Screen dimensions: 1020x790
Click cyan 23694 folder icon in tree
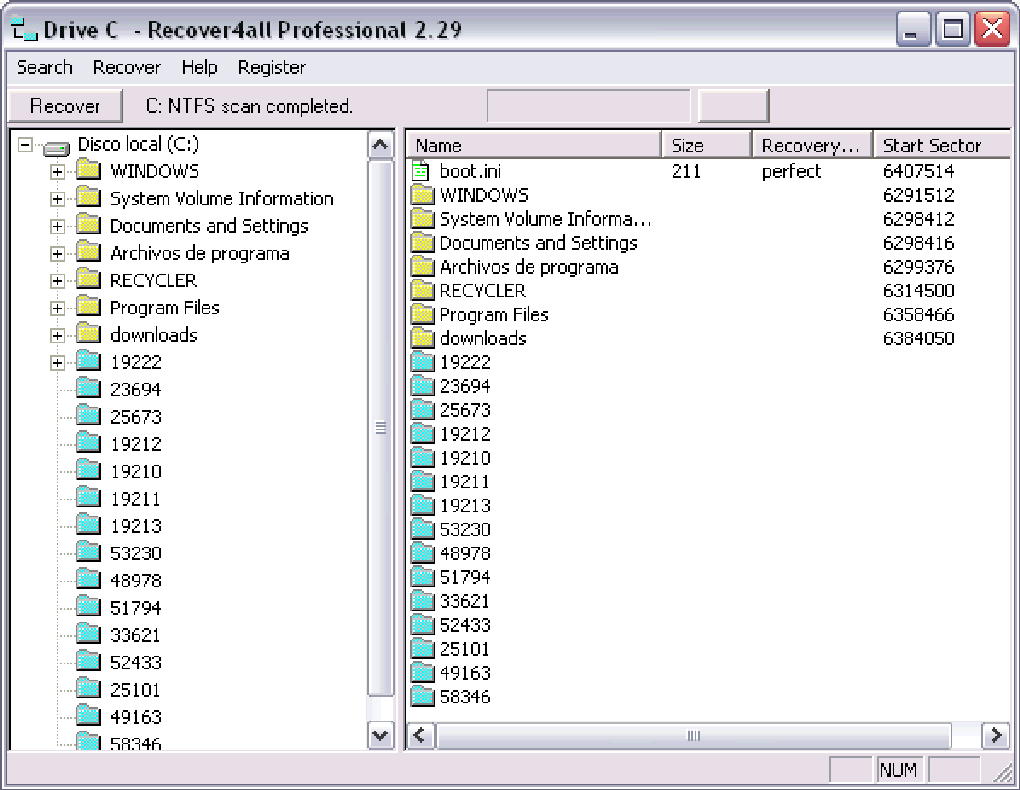point(88,389)
